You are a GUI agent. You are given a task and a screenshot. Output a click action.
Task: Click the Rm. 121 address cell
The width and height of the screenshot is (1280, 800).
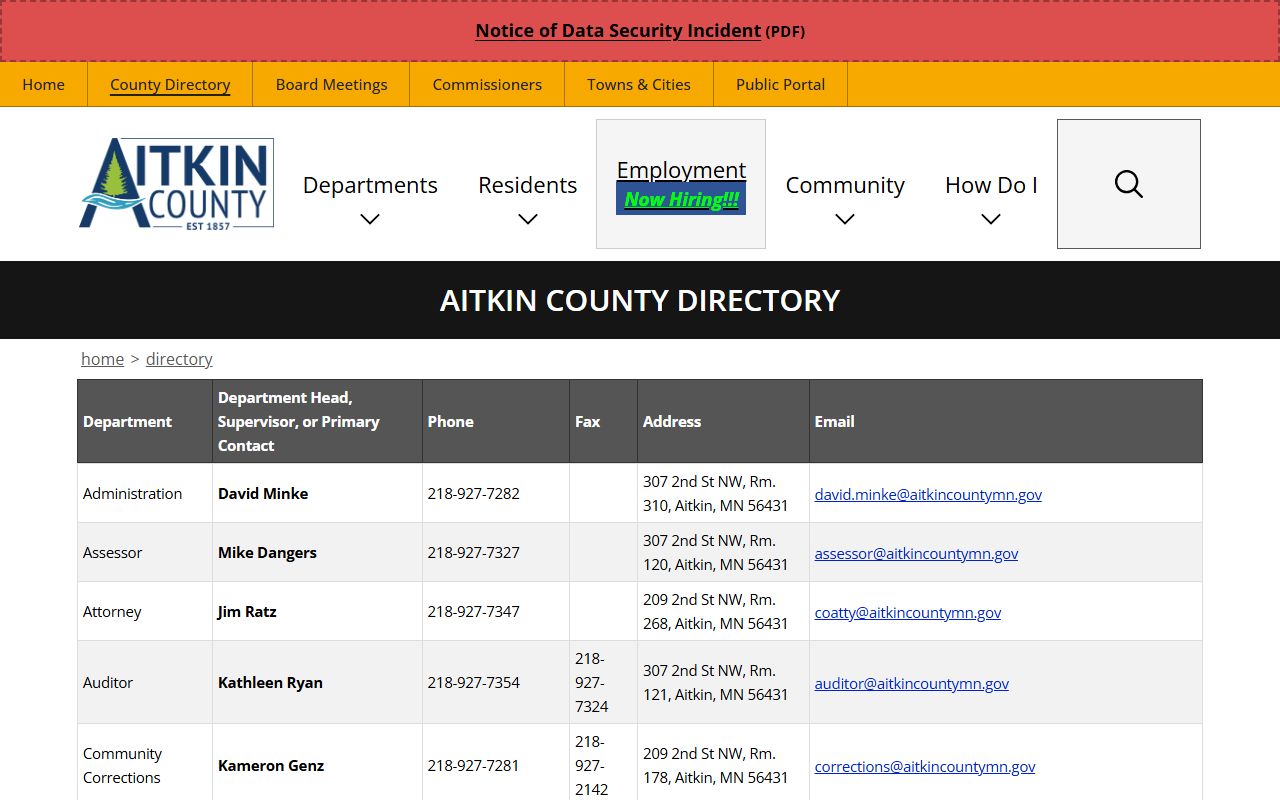723,682
